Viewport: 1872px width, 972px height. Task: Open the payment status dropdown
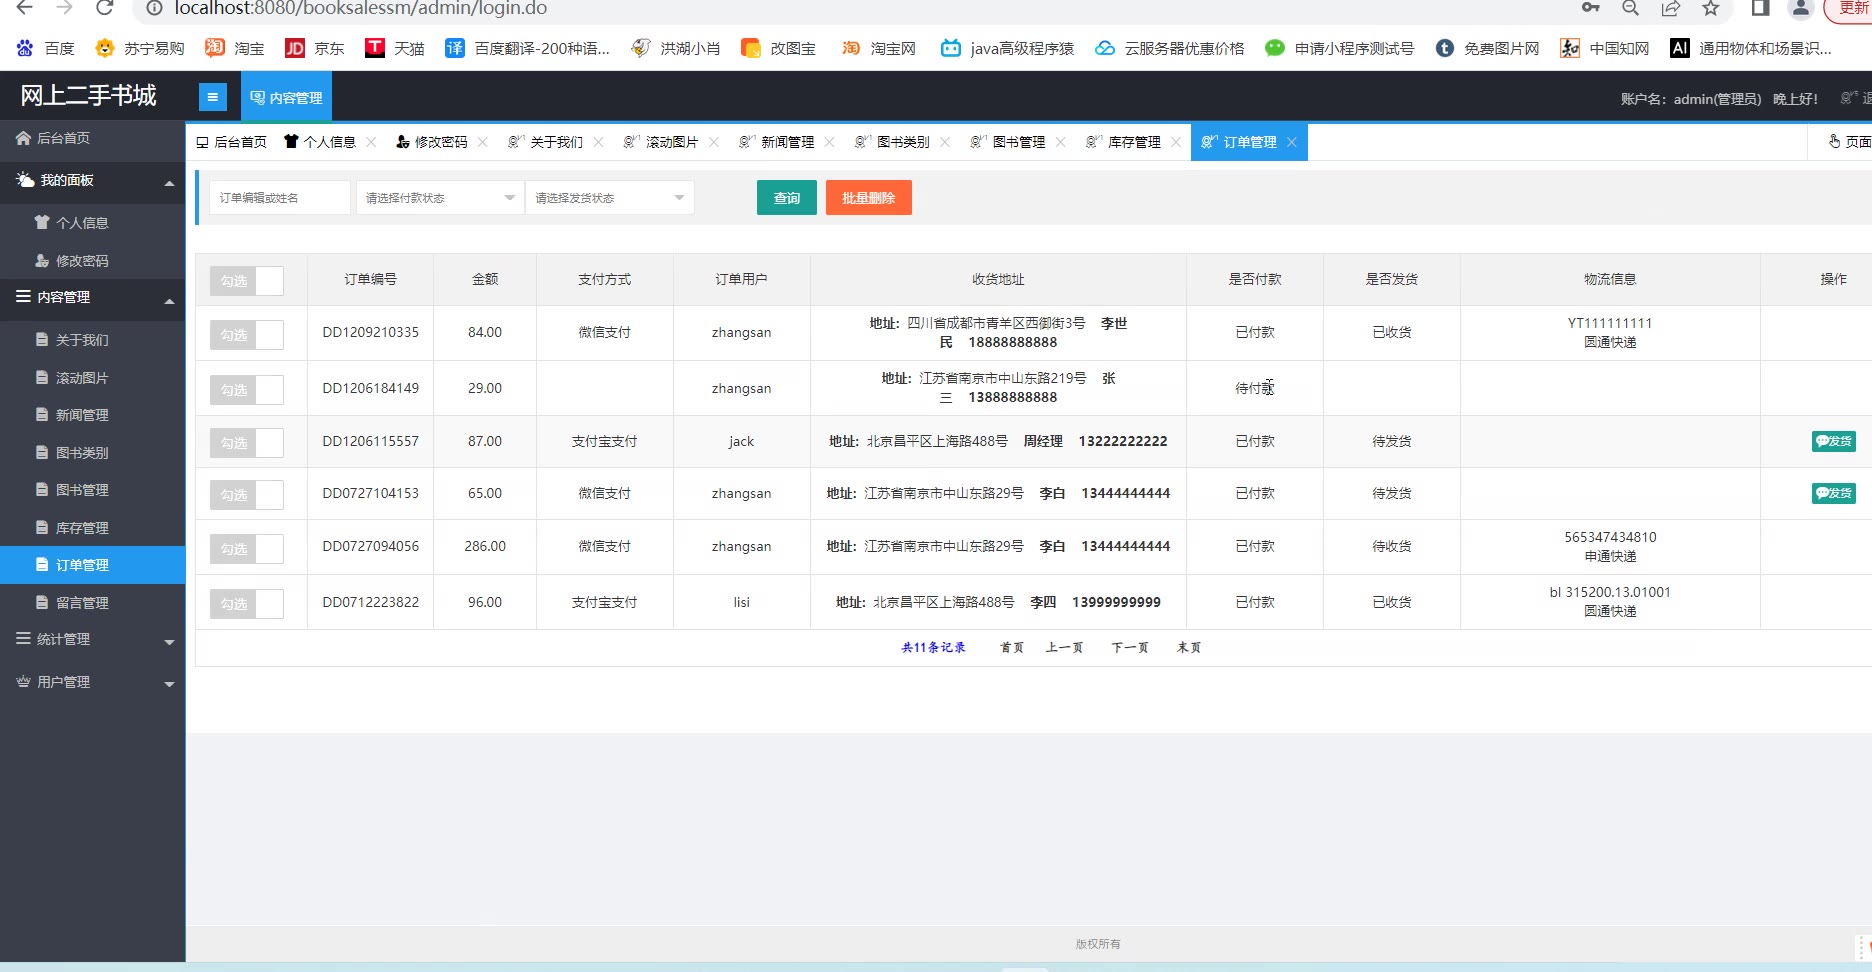pos(440,198)
